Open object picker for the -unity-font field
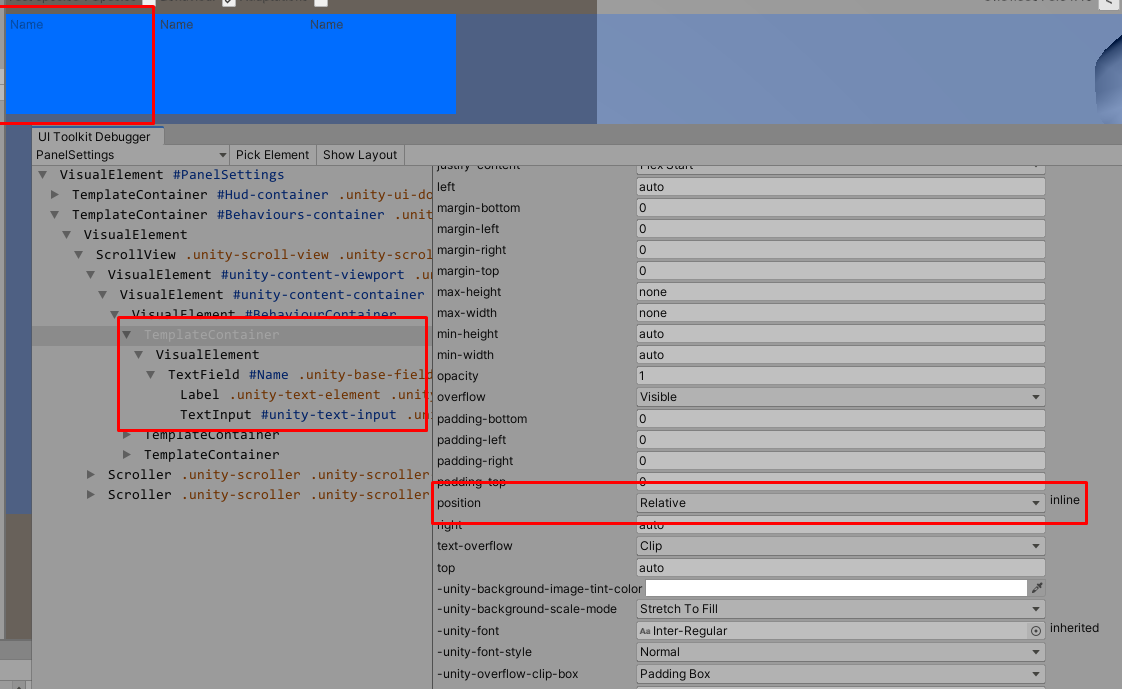 click(x=1035, y=630)
